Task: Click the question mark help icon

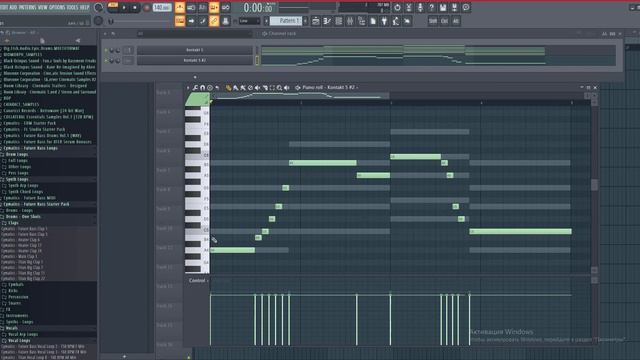Action: 431,7
